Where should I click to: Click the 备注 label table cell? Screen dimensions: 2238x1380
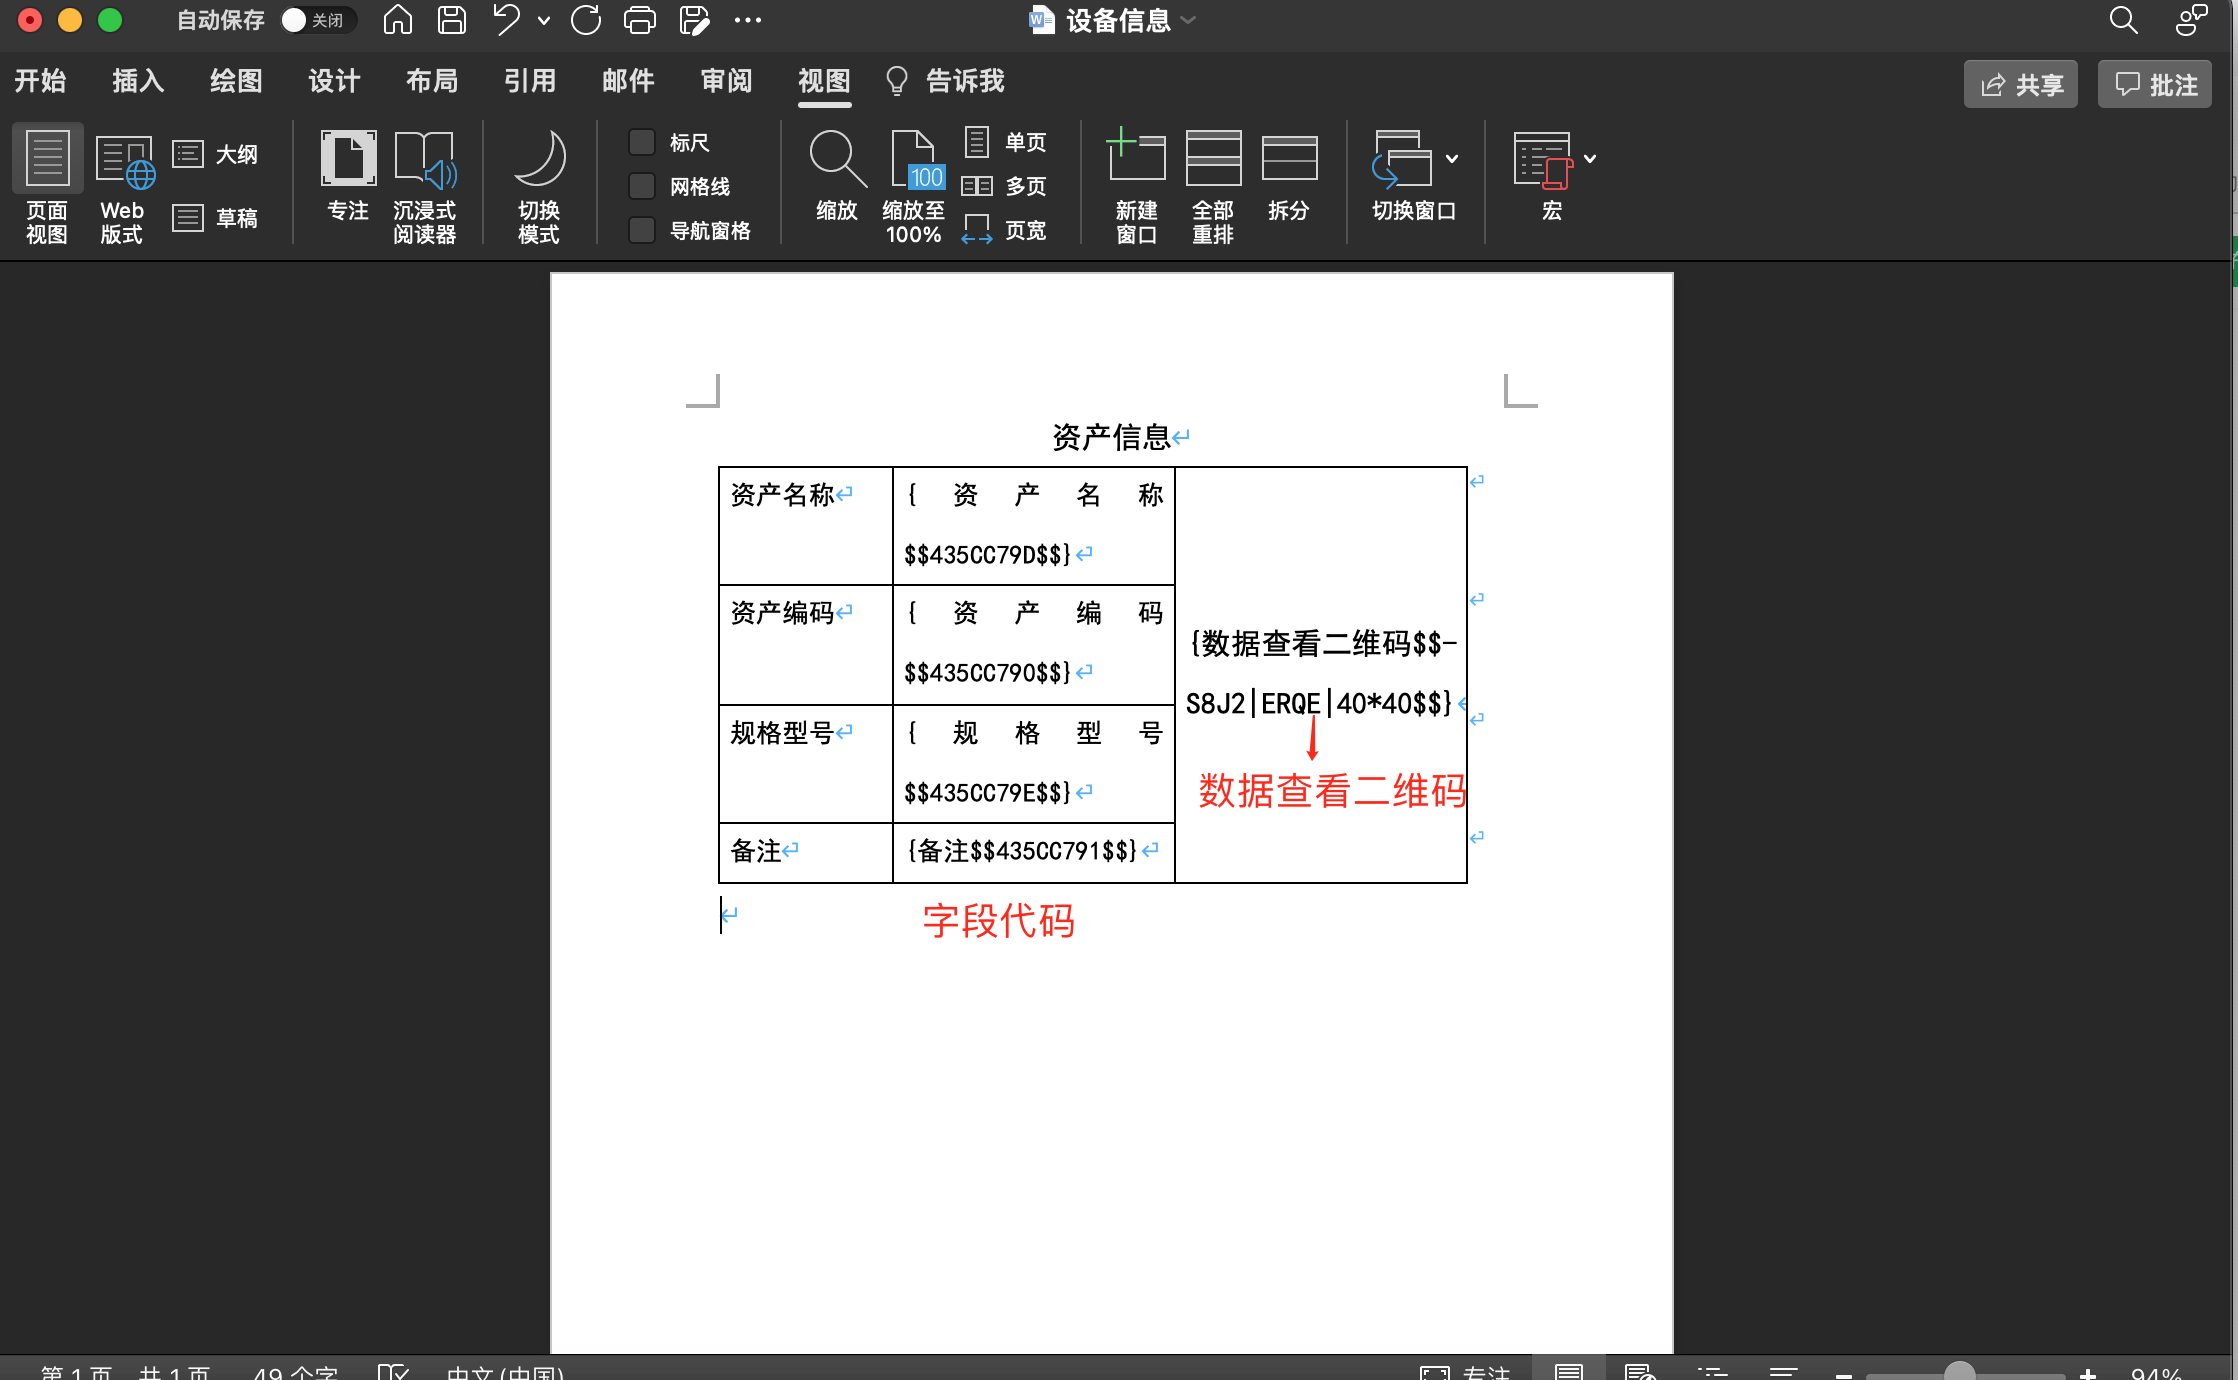point(805,853)
